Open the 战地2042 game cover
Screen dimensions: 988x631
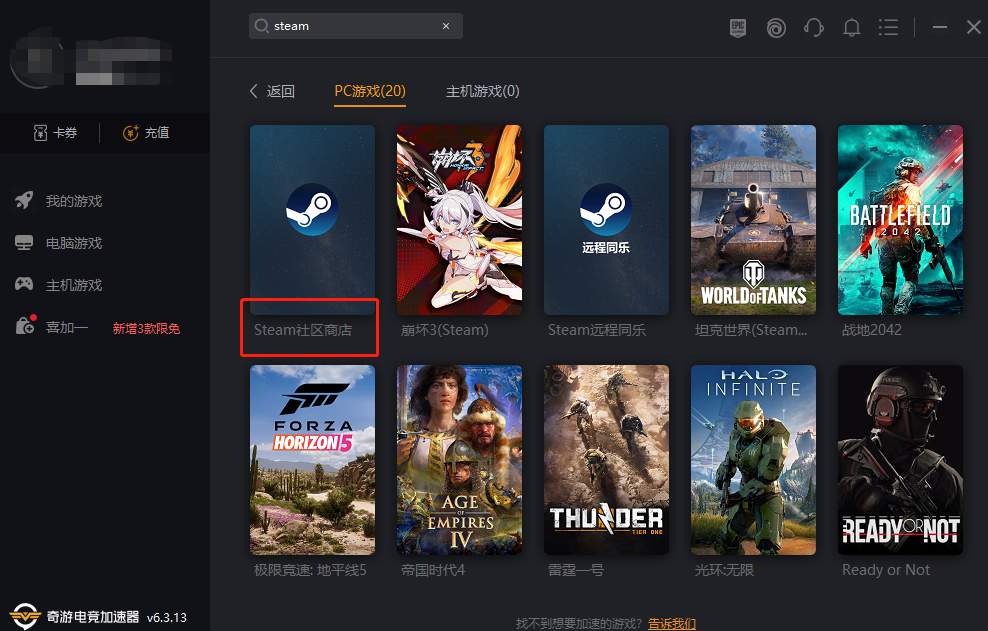(900, 219)
